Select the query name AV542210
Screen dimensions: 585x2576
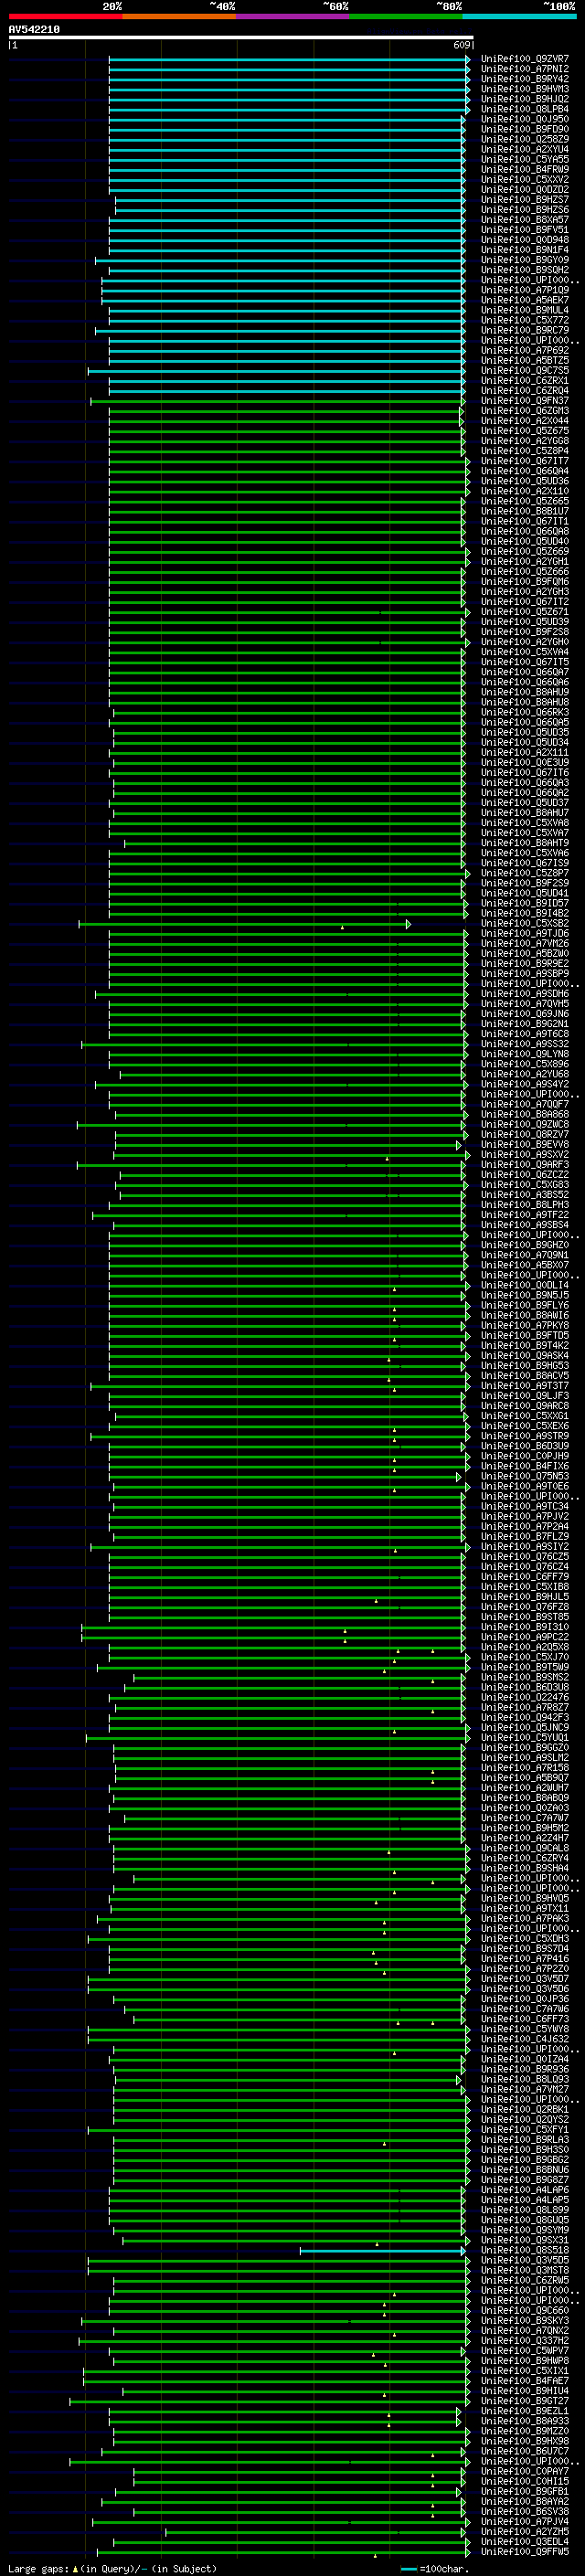click(x=34, y=30)
